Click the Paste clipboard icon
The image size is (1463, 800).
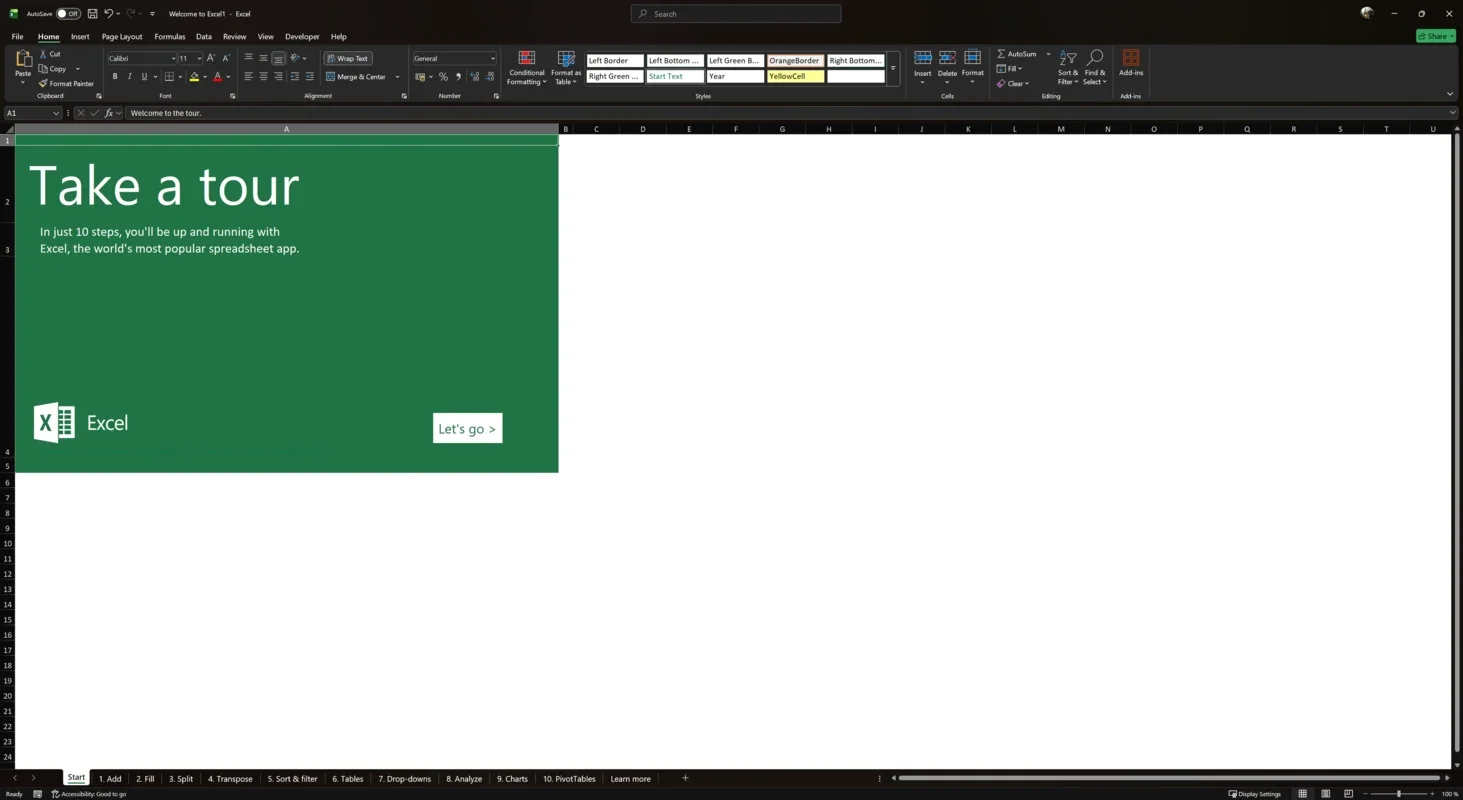tap(22, 60)
